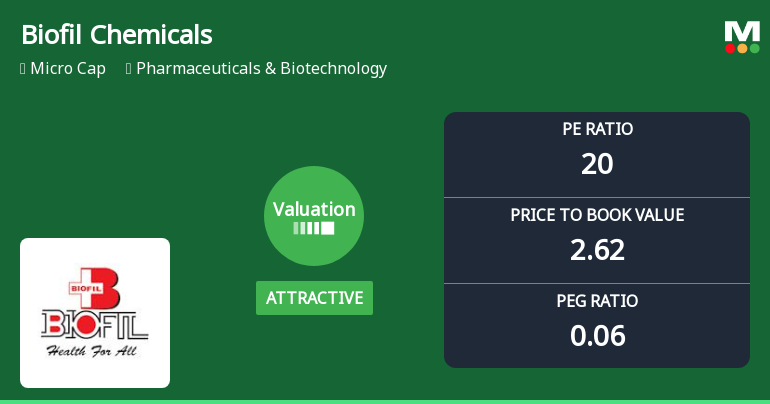Click the 2.62 price to book value
770x404 pixels.
(x=597, y=250)
